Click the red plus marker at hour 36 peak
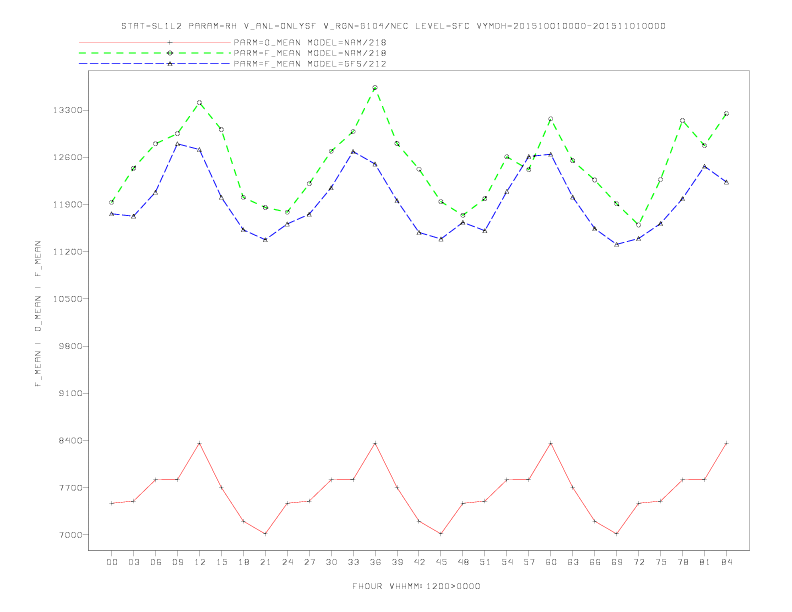792x612 pixels. coord(375,443)
